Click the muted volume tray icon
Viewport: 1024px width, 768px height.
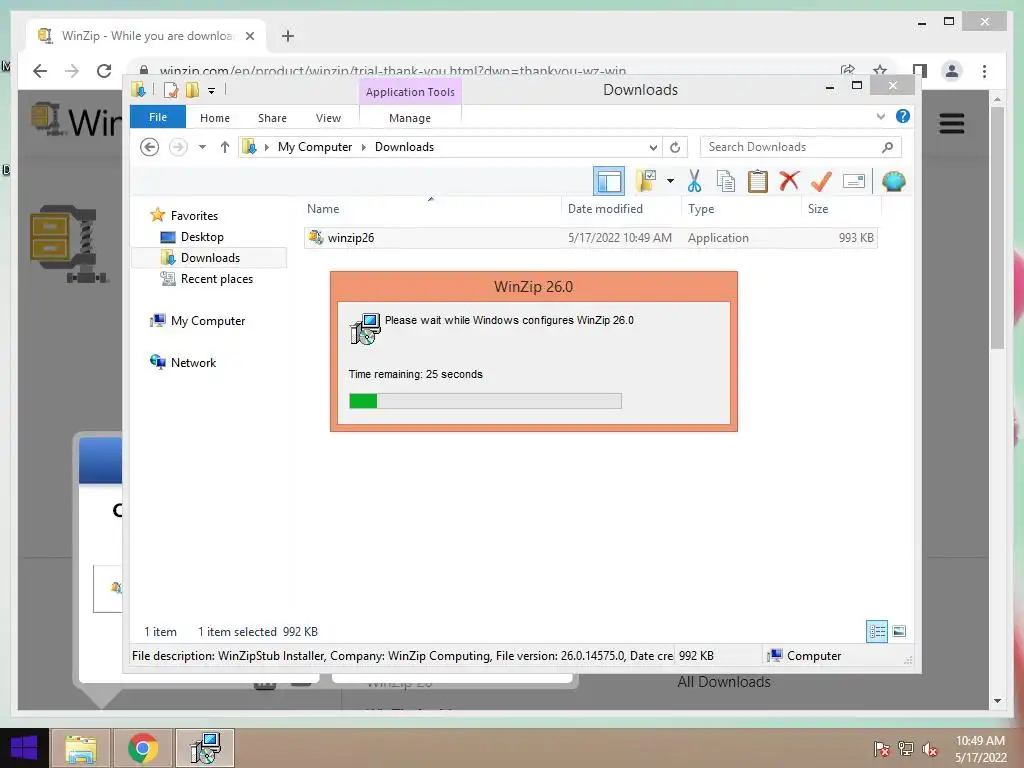[929, 748]
